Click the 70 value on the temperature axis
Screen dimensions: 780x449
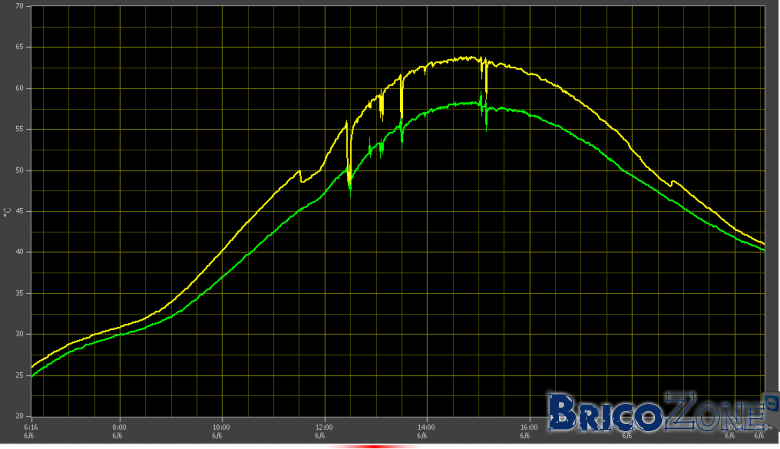19,6
